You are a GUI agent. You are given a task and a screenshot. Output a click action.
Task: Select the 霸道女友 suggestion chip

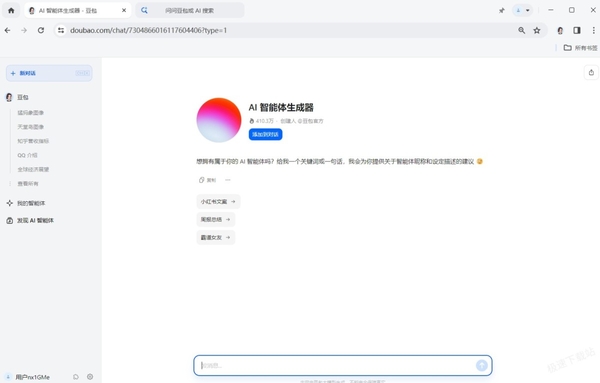[216, 237]
